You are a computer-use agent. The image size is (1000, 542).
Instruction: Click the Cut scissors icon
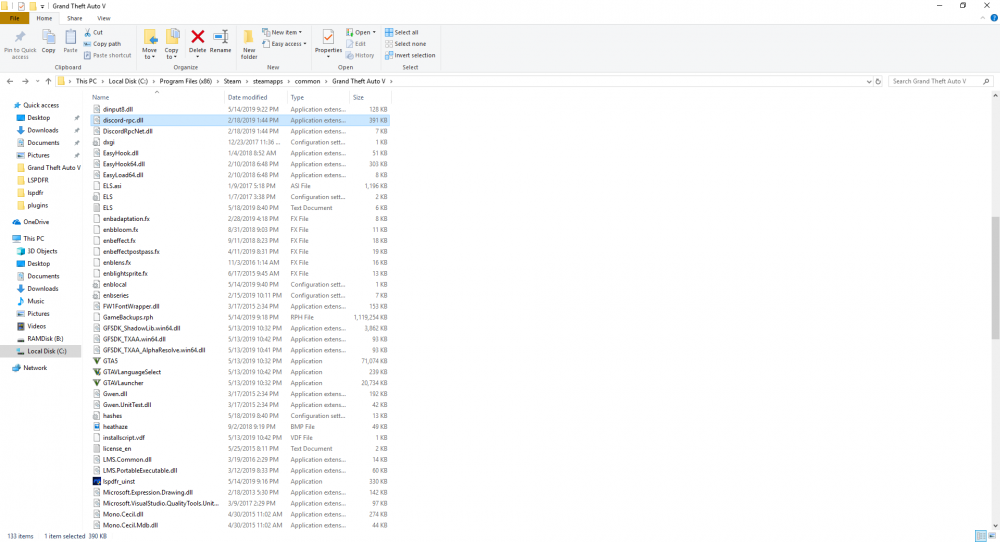tap(88, 32)
